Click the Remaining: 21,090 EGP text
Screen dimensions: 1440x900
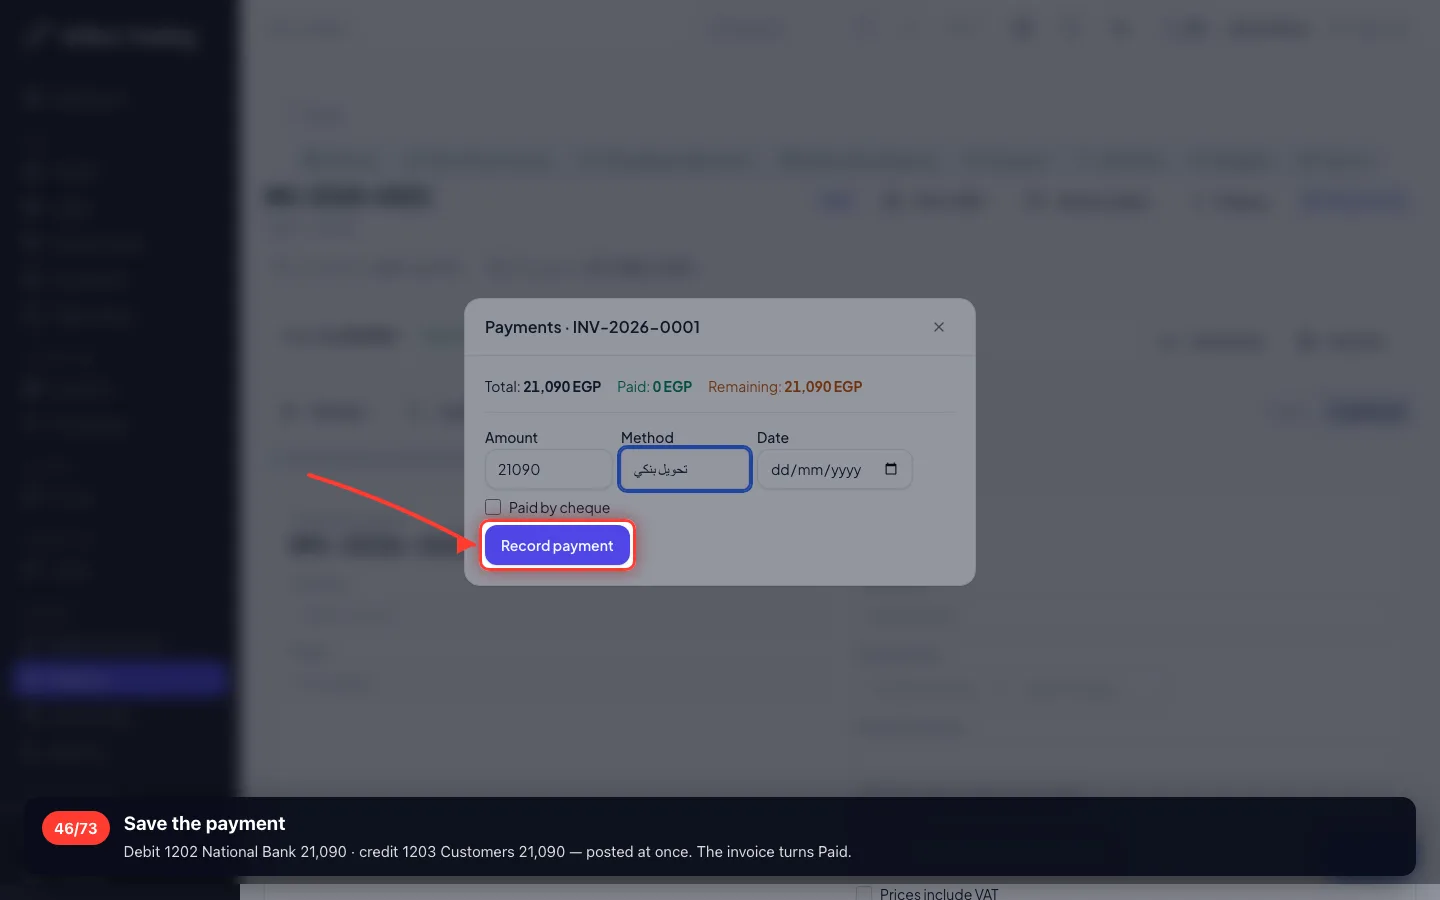[785, 387]
